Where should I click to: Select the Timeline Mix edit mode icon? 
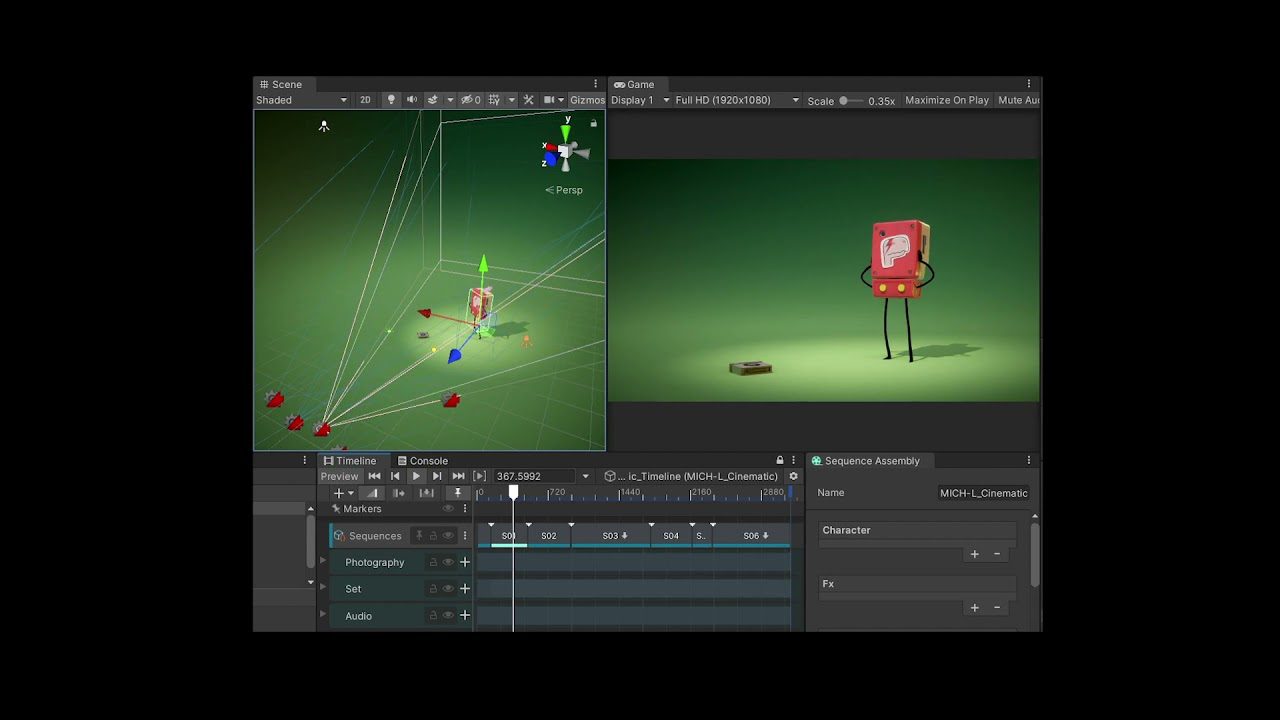pyautogui.click(x=371, y=493)
